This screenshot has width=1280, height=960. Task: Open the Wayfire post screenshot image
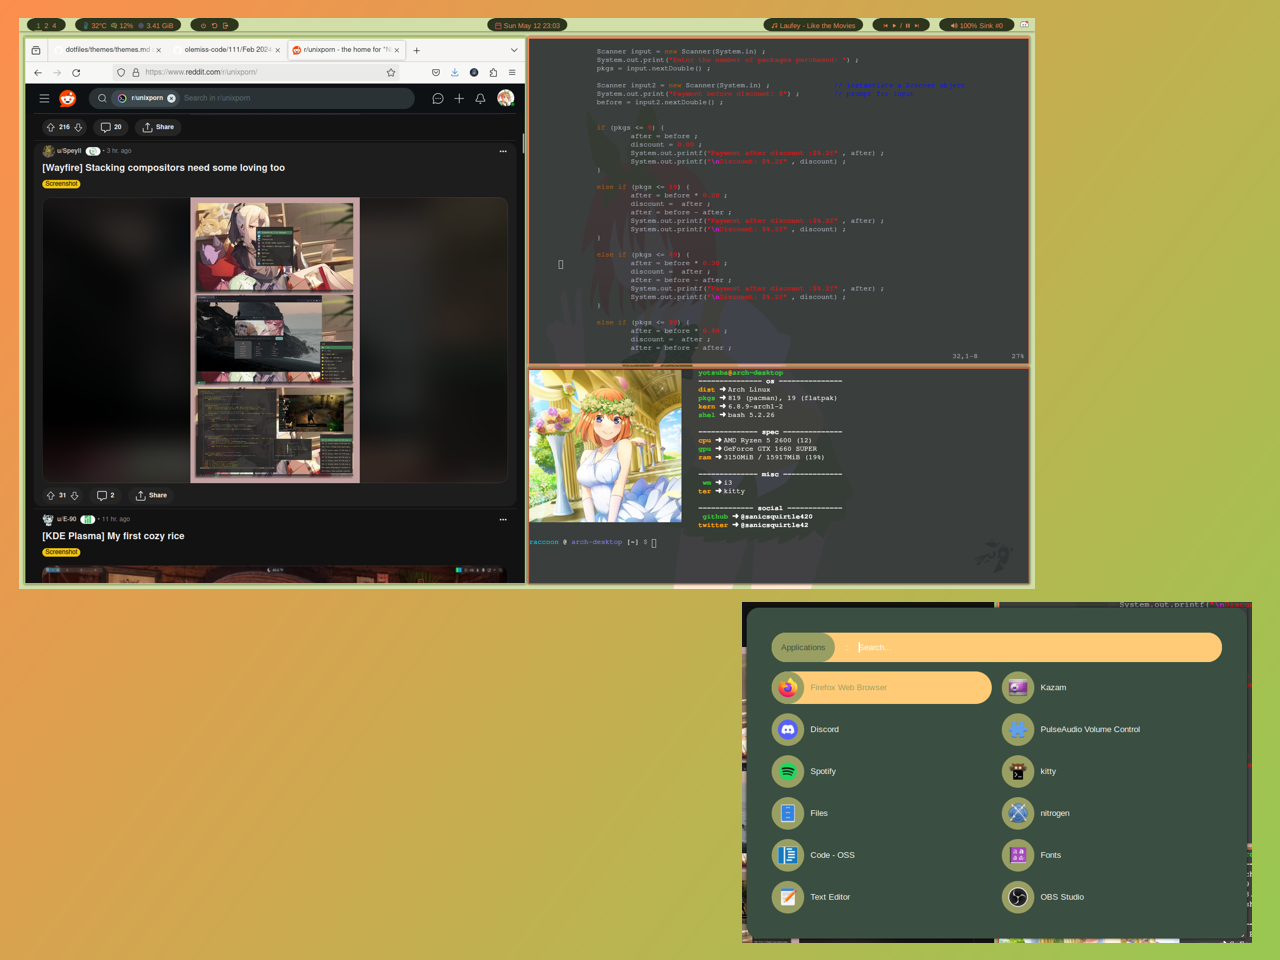275,340
